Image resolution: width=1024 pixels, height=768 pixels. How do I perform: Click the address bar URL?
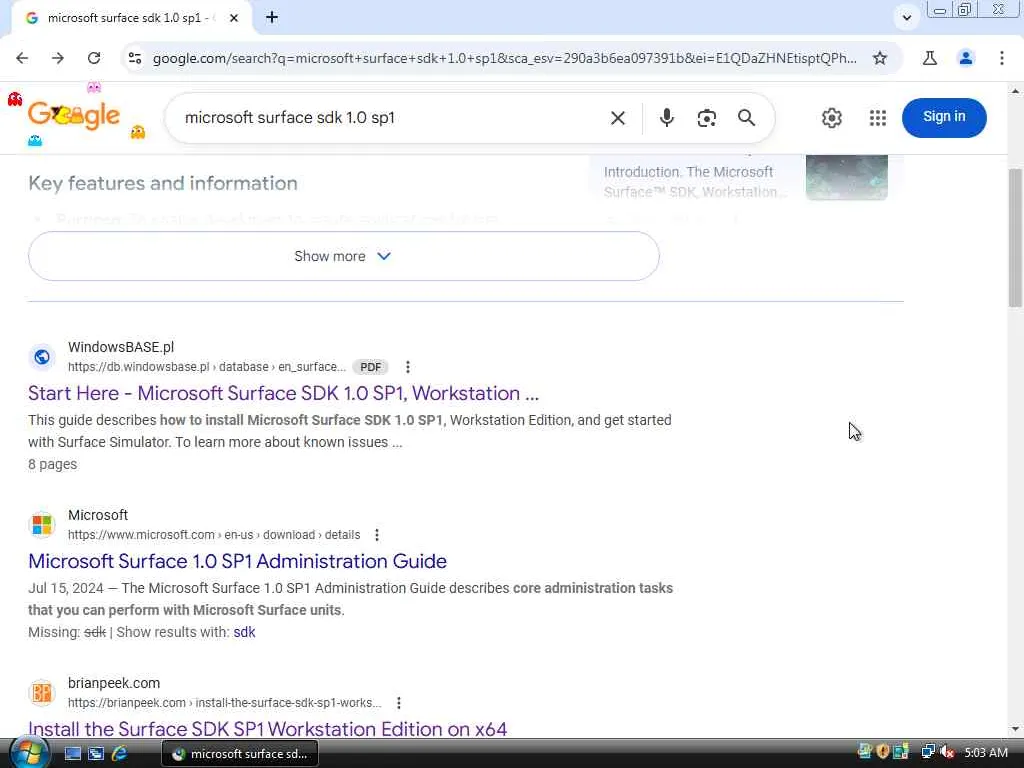coord(504,58)
